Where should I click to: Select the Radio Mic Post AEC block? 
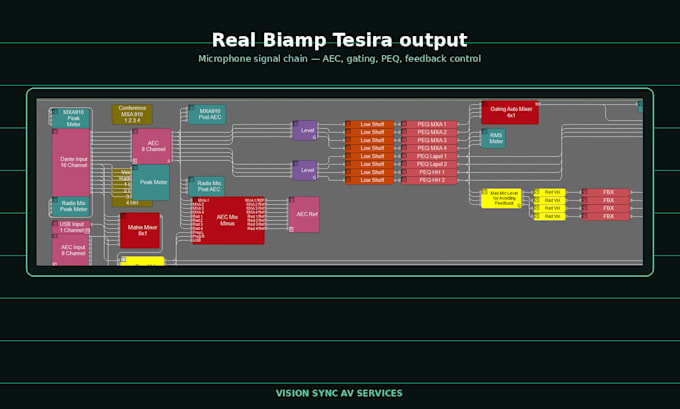207,186
